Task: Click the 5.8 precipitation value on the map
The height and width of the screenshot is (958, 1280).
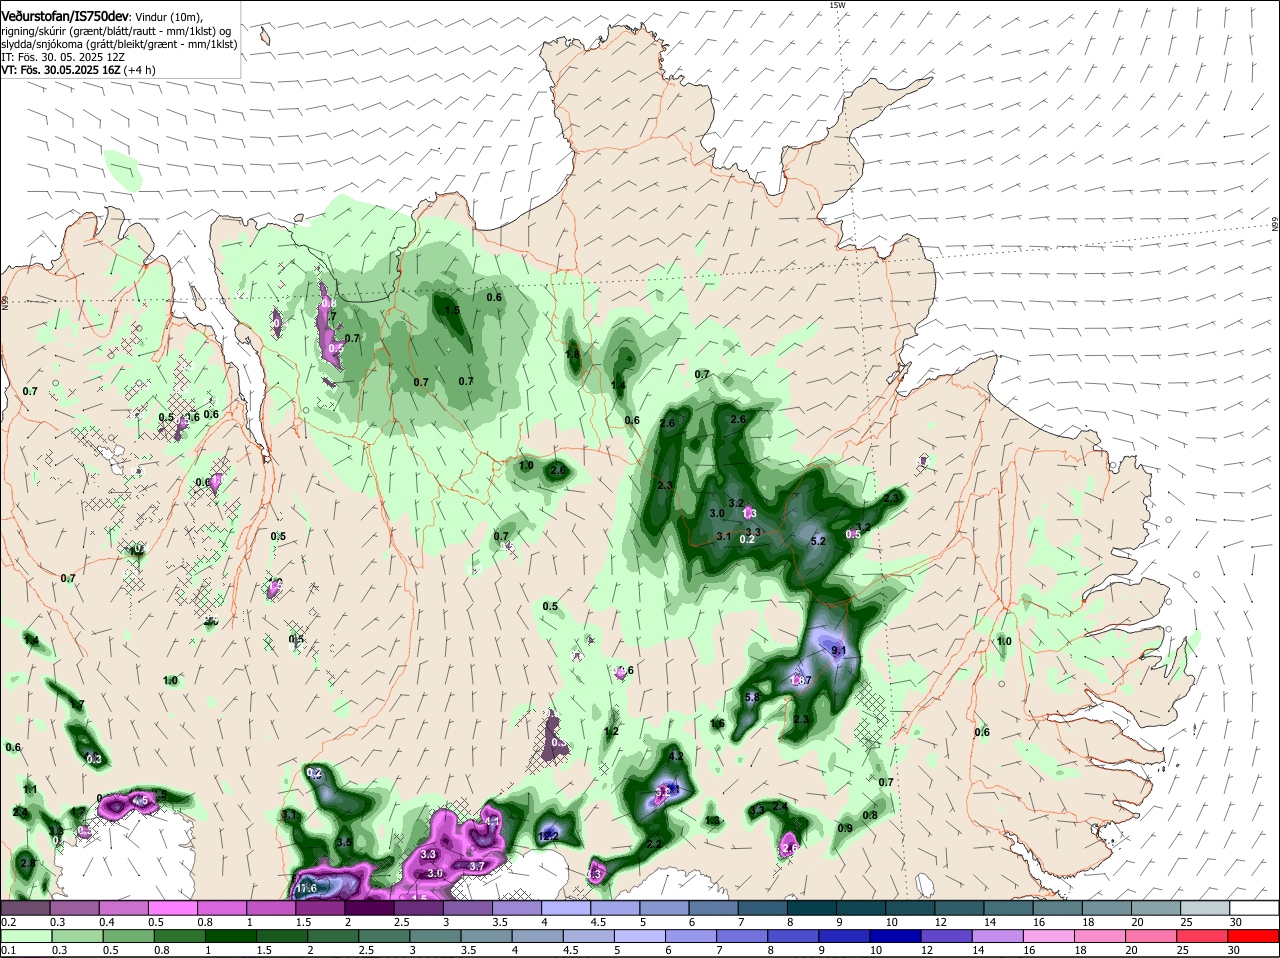Action: tap(753, 697)
